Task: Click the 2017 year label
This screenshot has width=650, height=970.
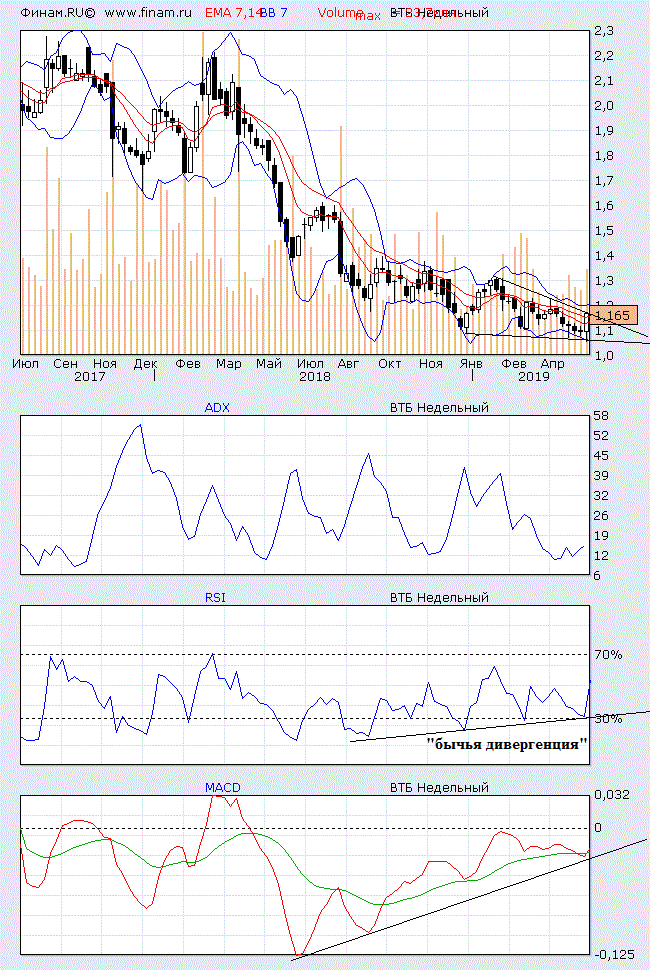Action: [x=90, y=377]
